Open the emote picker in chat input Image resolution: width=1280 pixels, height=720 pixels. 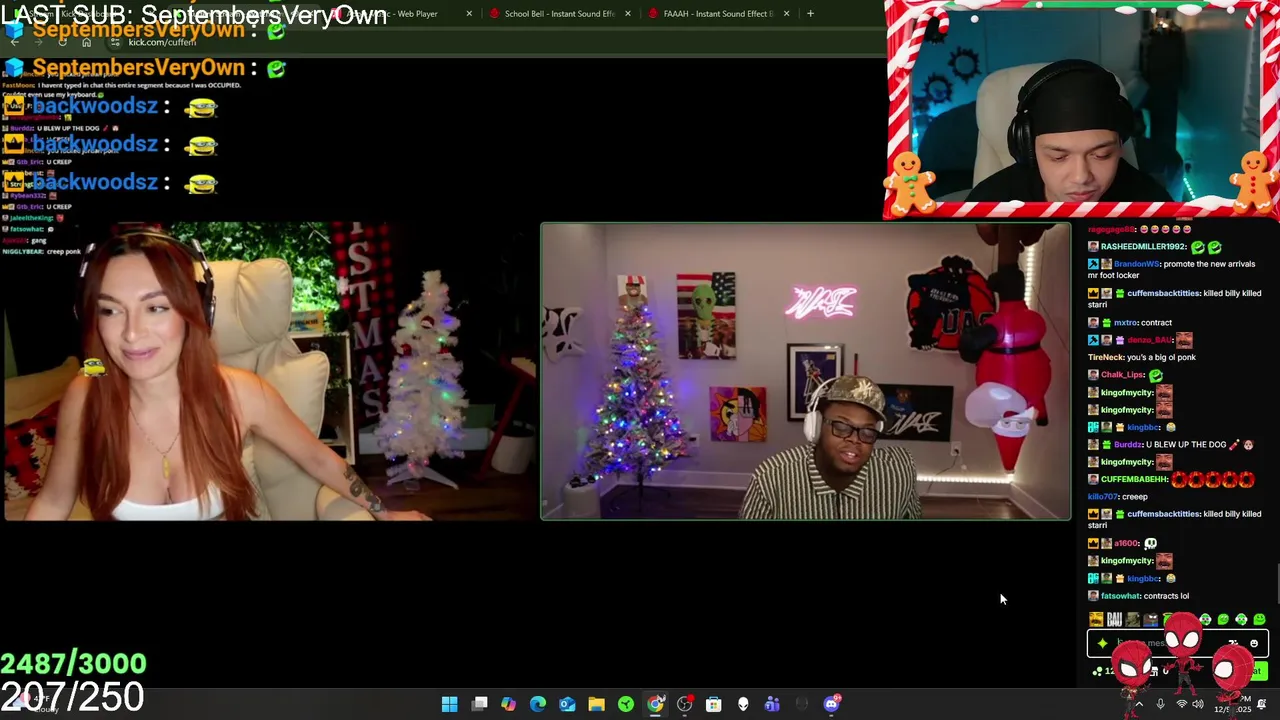(1254, 644)
